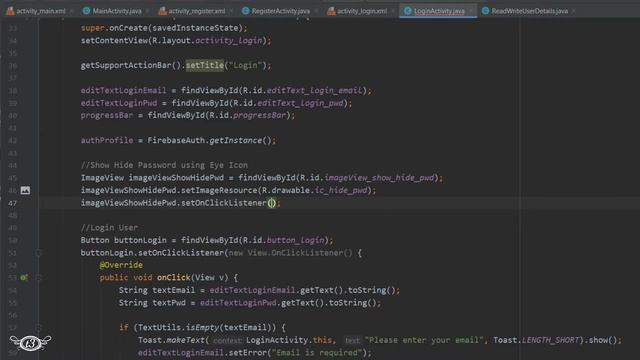This screenshot has width=640, height=360.
Task: Click the "Email is required" string
Action: (317, 353)
